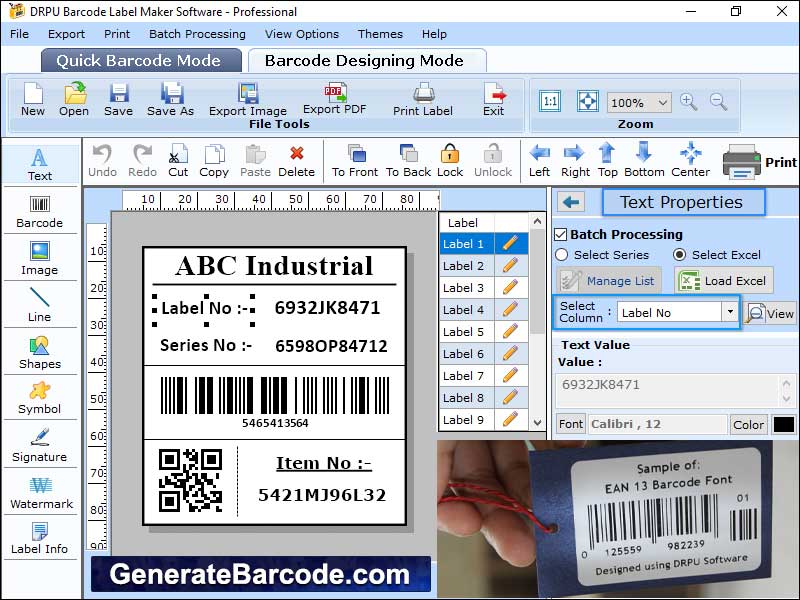This screenshot has width=800, height=600.
Task: Open the Batch Processing menu
Action: point(197,34)
